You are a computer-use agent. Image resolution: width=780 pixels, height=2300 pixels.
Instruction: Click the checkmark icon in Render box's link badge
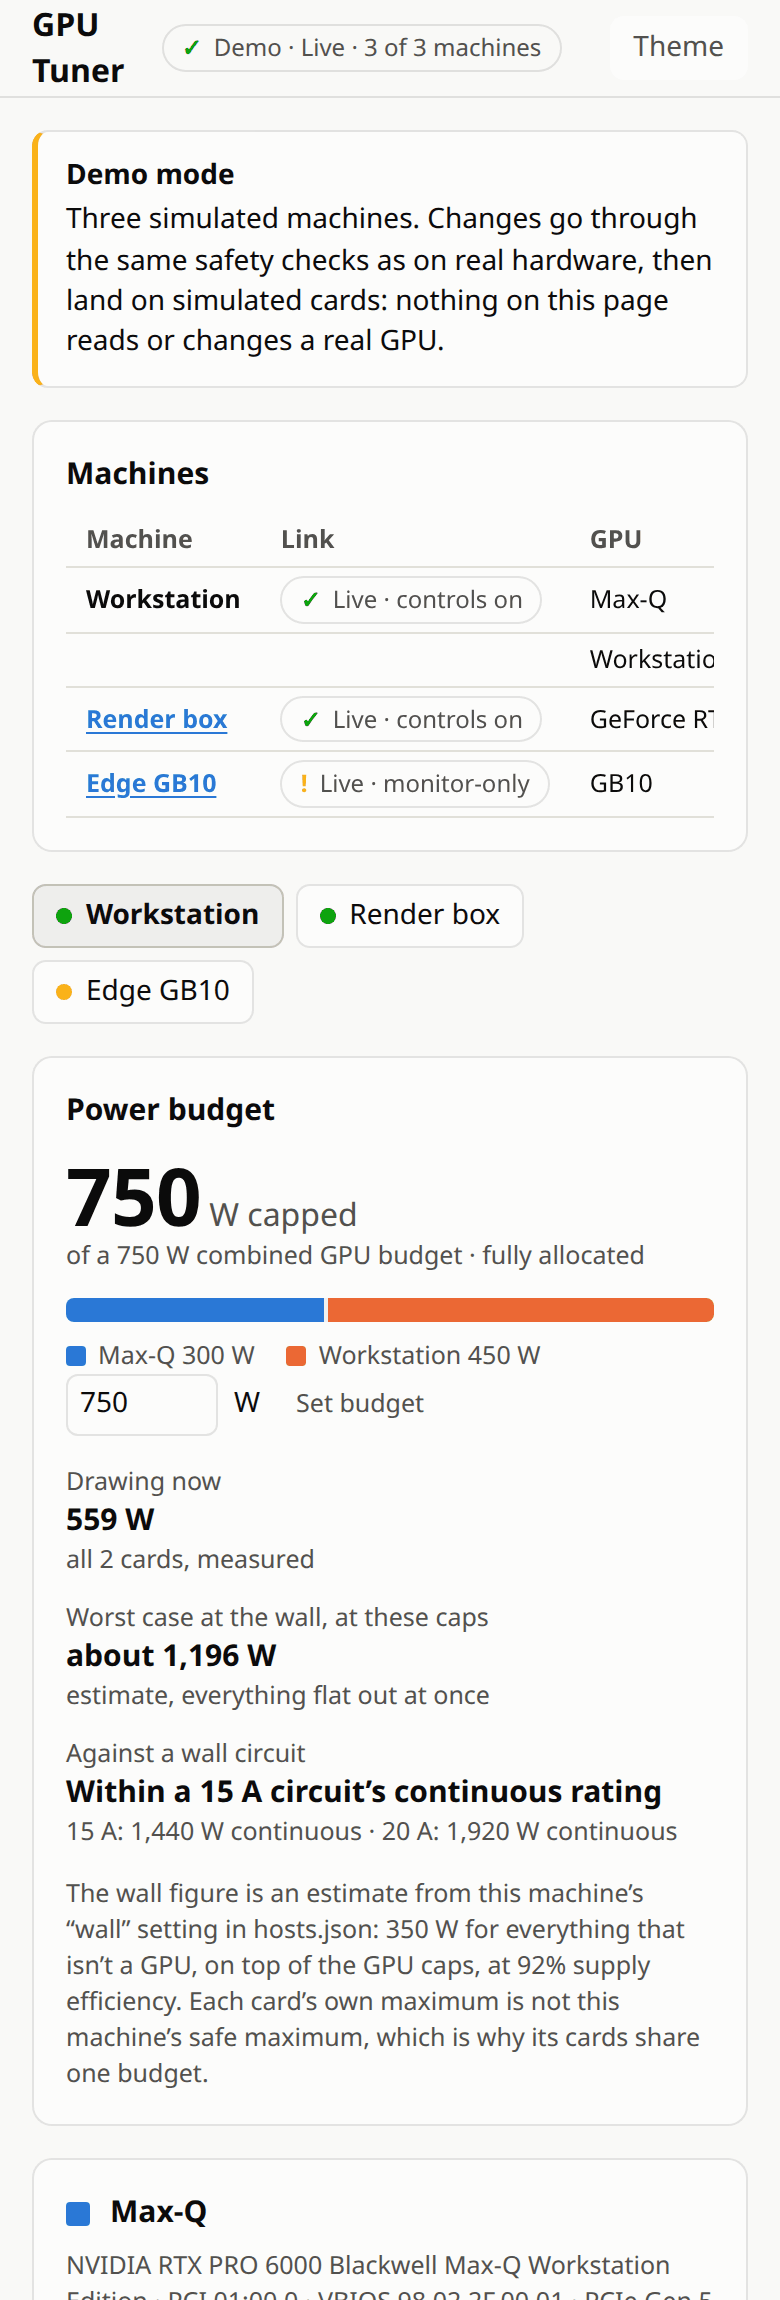(x=311, y=720)
